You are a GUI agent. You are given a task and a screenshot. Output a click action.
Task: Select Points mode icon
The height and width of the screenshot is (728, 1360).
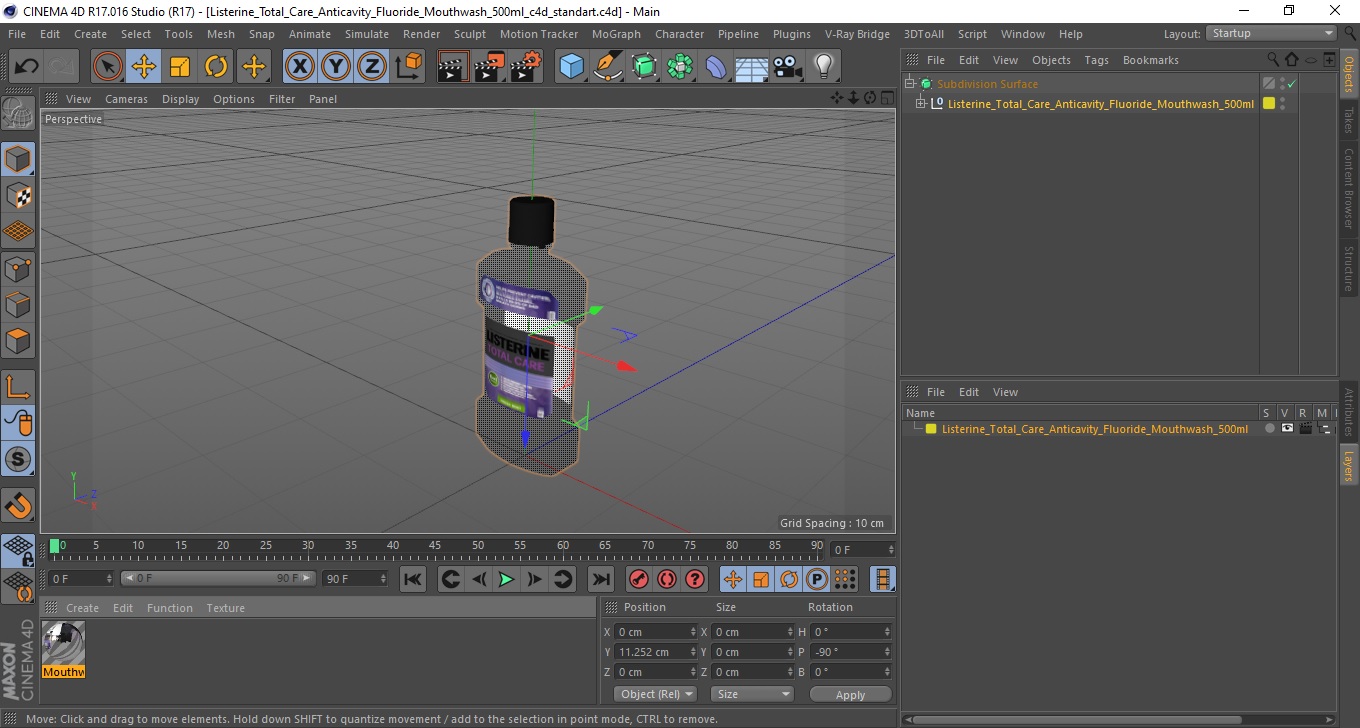click(x=18, y=268)
